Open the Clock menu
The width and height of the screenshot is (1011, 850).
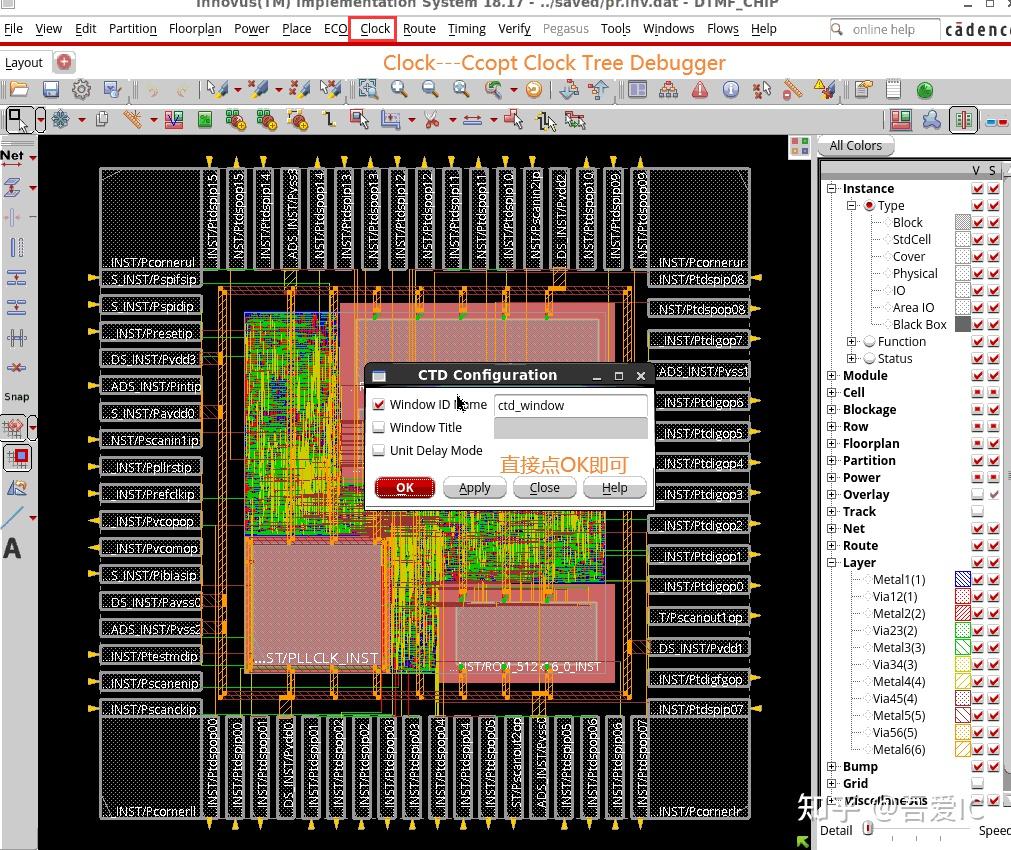pos(375,29)
